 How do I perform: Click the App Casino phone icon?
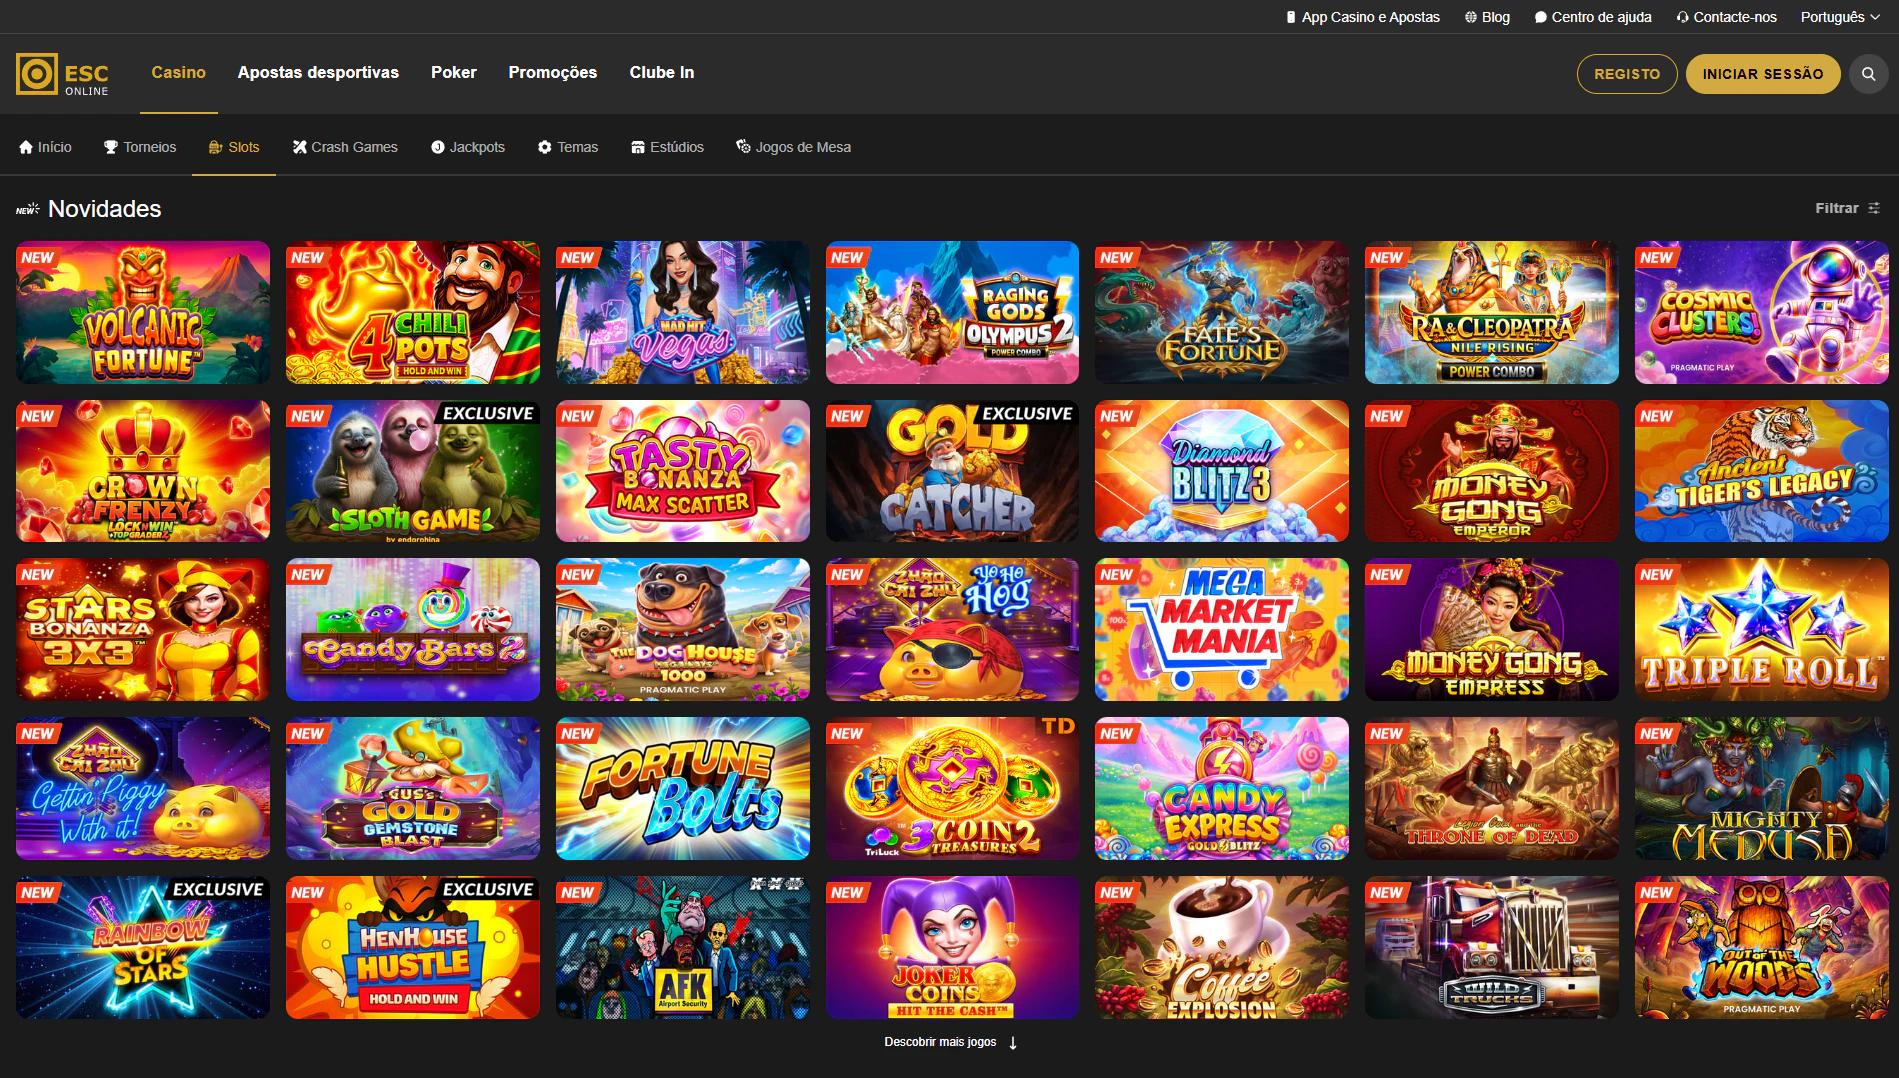(1291, 17)
